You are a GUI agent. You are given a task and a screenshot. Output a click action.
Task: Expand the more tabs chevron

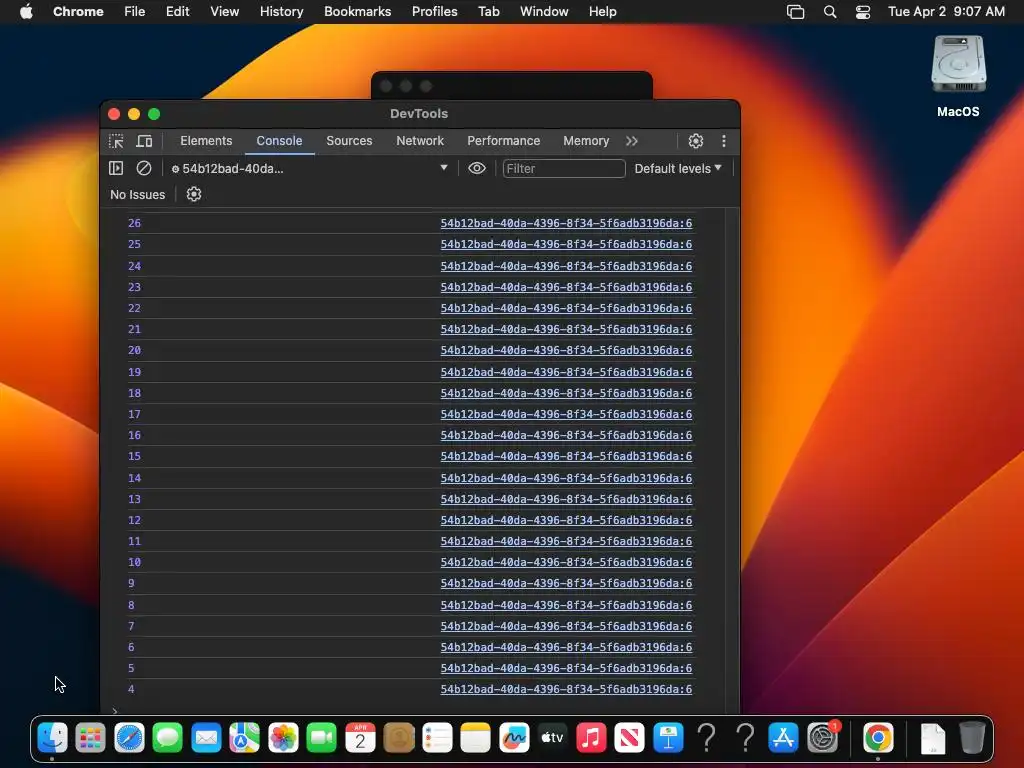click(632, 141)
